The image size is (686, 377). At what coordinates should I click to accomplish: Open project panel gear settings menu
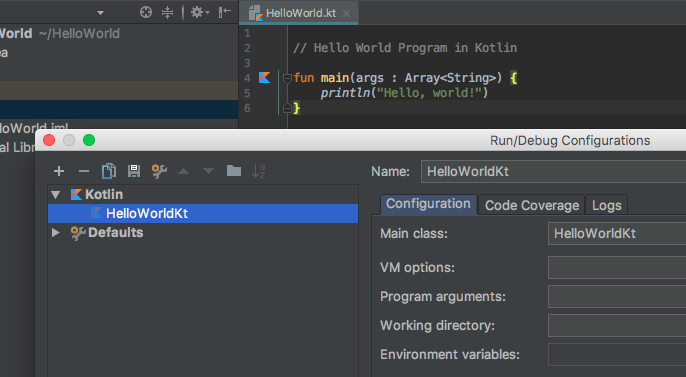point(200,12)
